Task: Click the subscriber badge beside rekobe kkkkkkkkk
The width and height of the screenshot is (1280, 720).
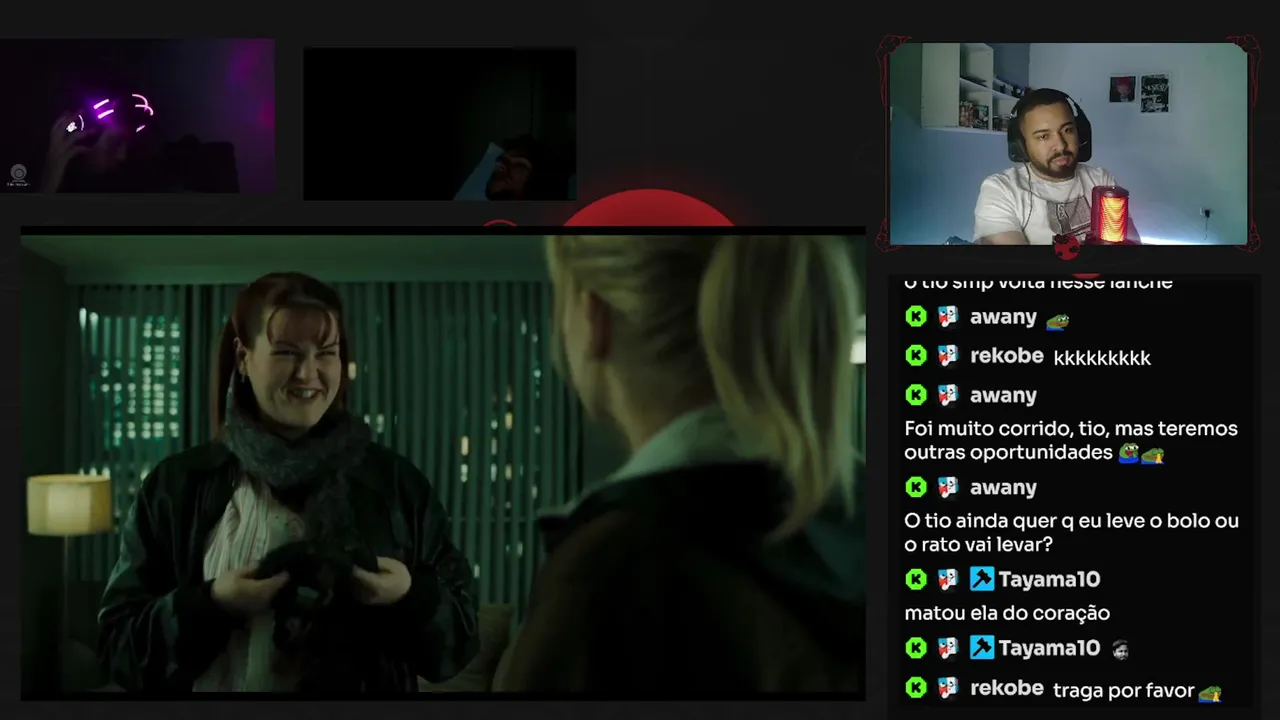Action: [x=948, y=355]
